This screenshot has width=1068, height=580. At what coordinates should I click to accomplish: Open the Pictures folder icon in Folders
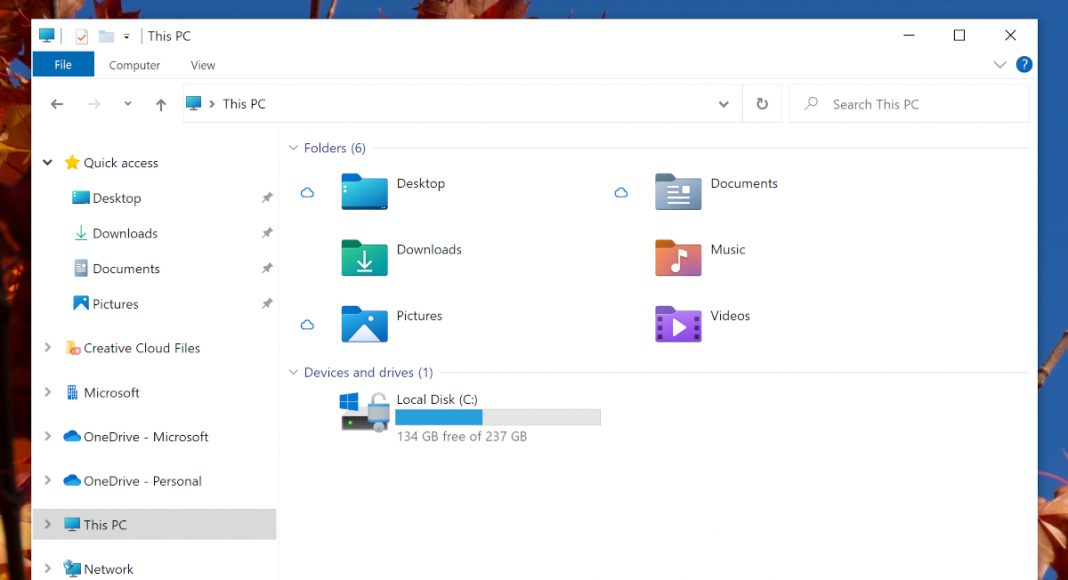point(364,323)
